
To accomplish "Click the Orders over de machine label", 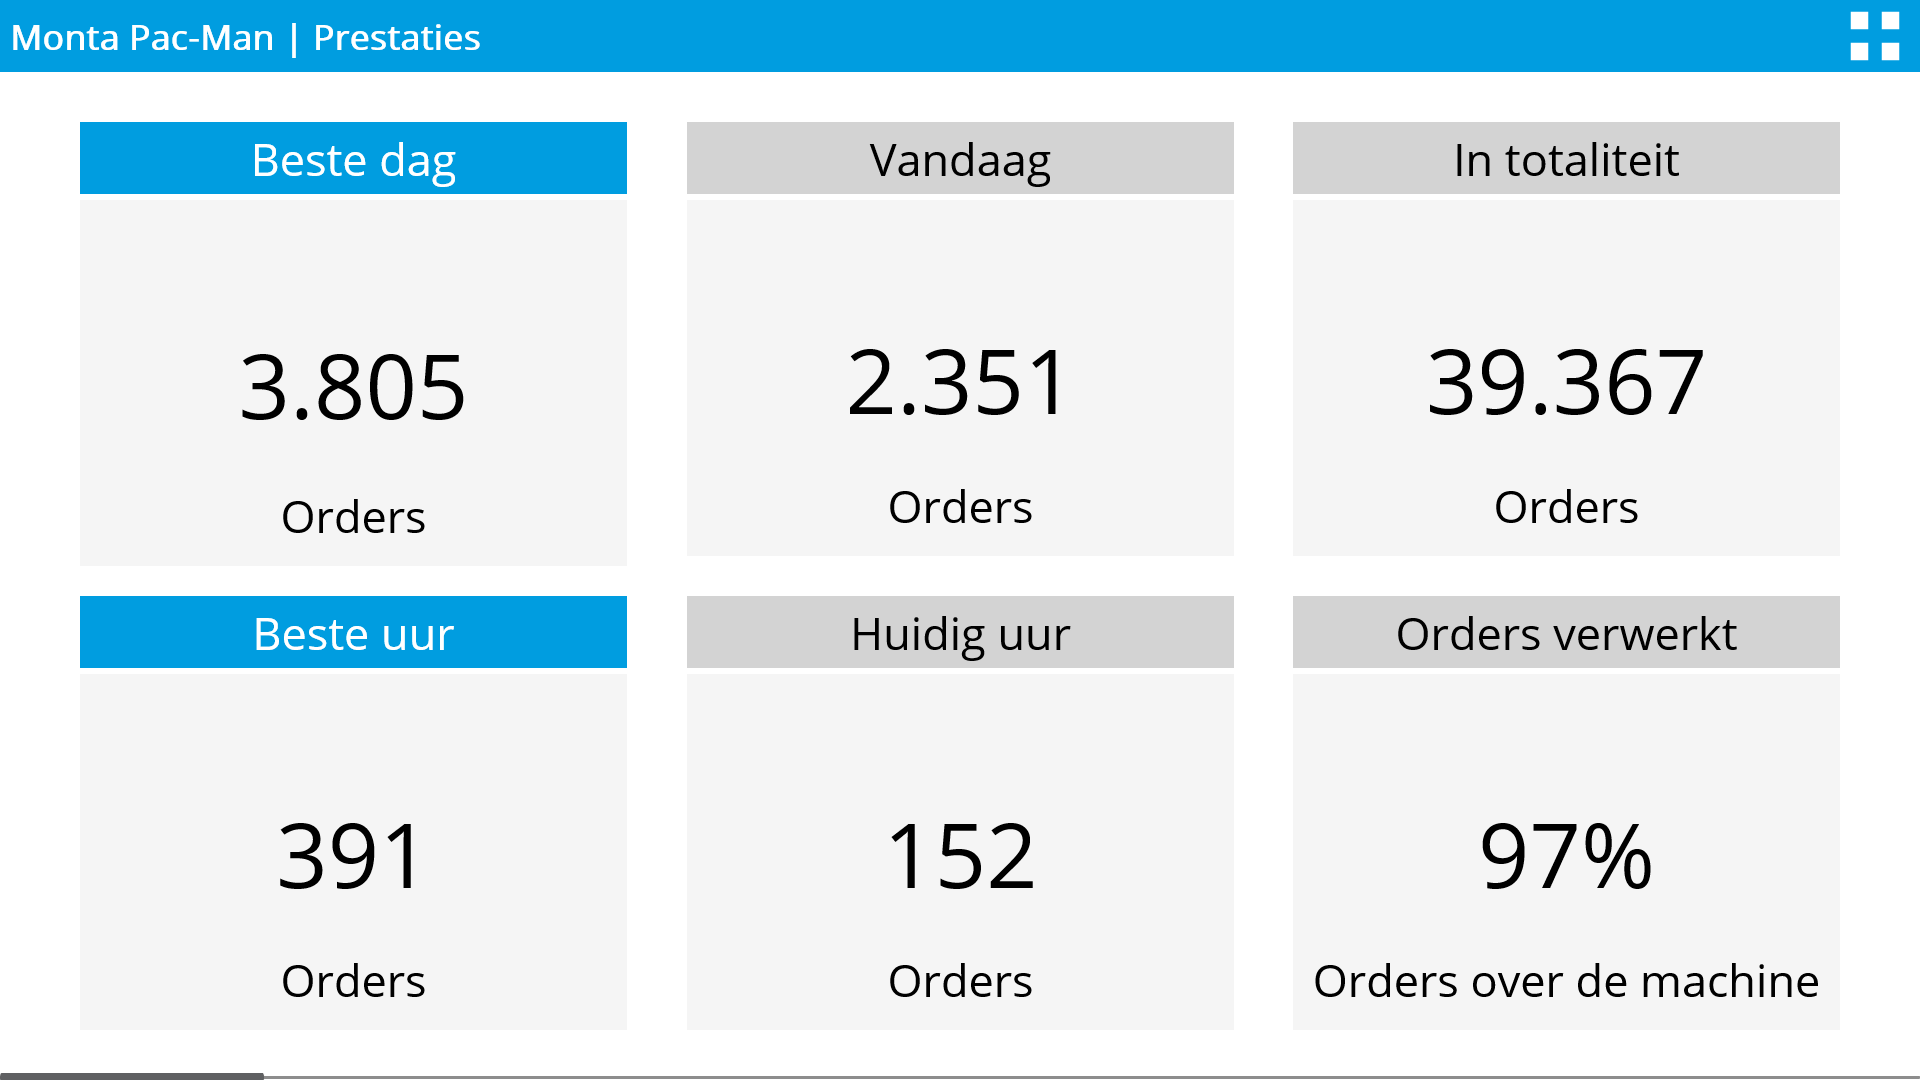I will (x=1566, y=981).
